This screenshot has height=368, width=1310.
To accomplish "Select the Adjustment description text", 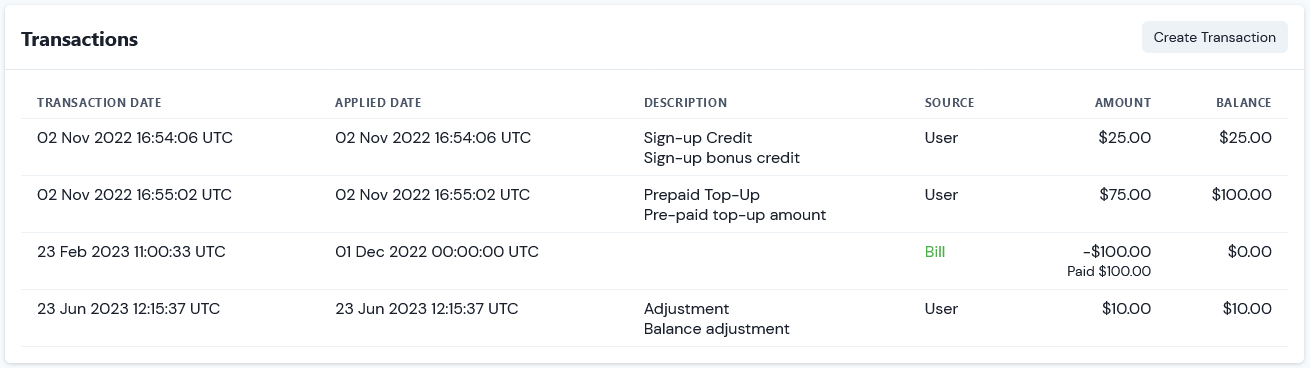I will [x=687, y=309].
